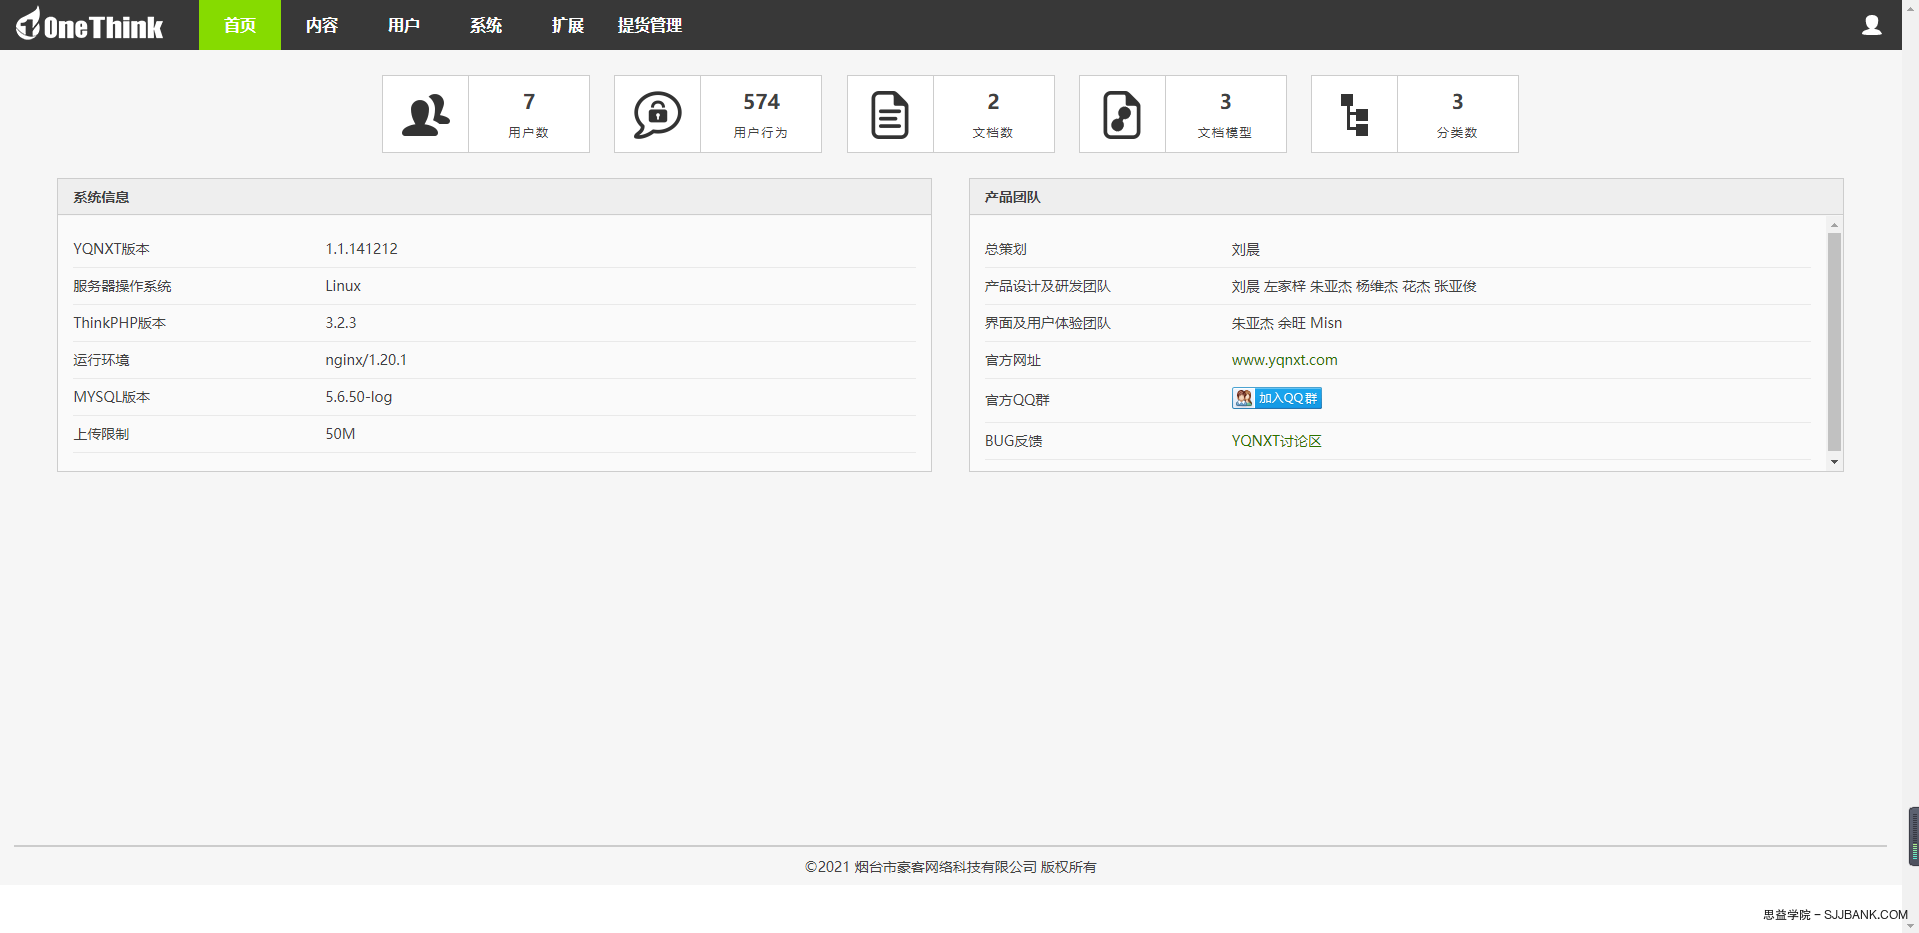Go to the 用户 menu

[x=404, y=25]
